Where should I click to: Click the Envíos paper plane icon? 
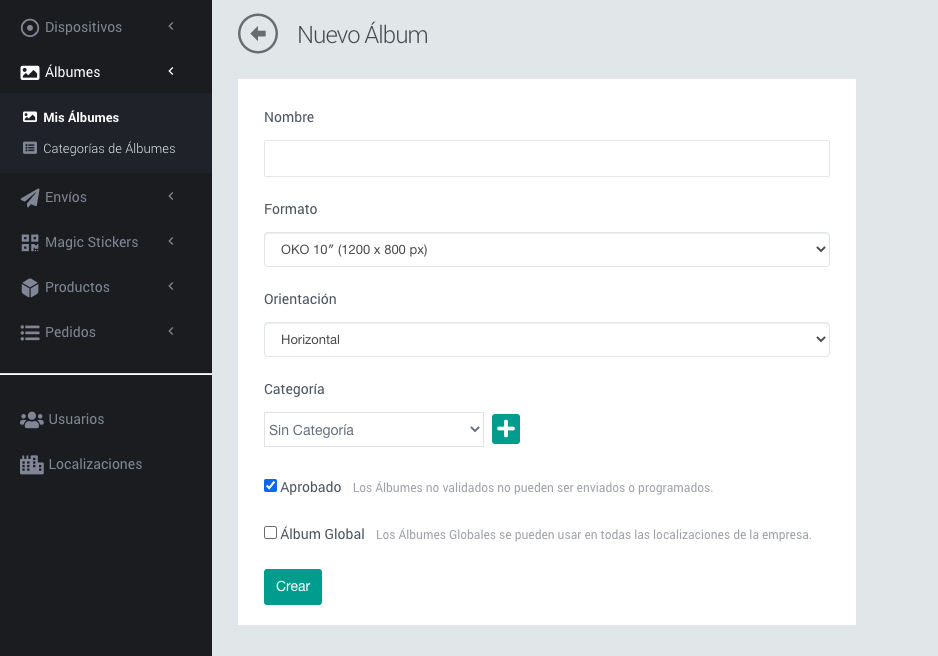[29, 197]
